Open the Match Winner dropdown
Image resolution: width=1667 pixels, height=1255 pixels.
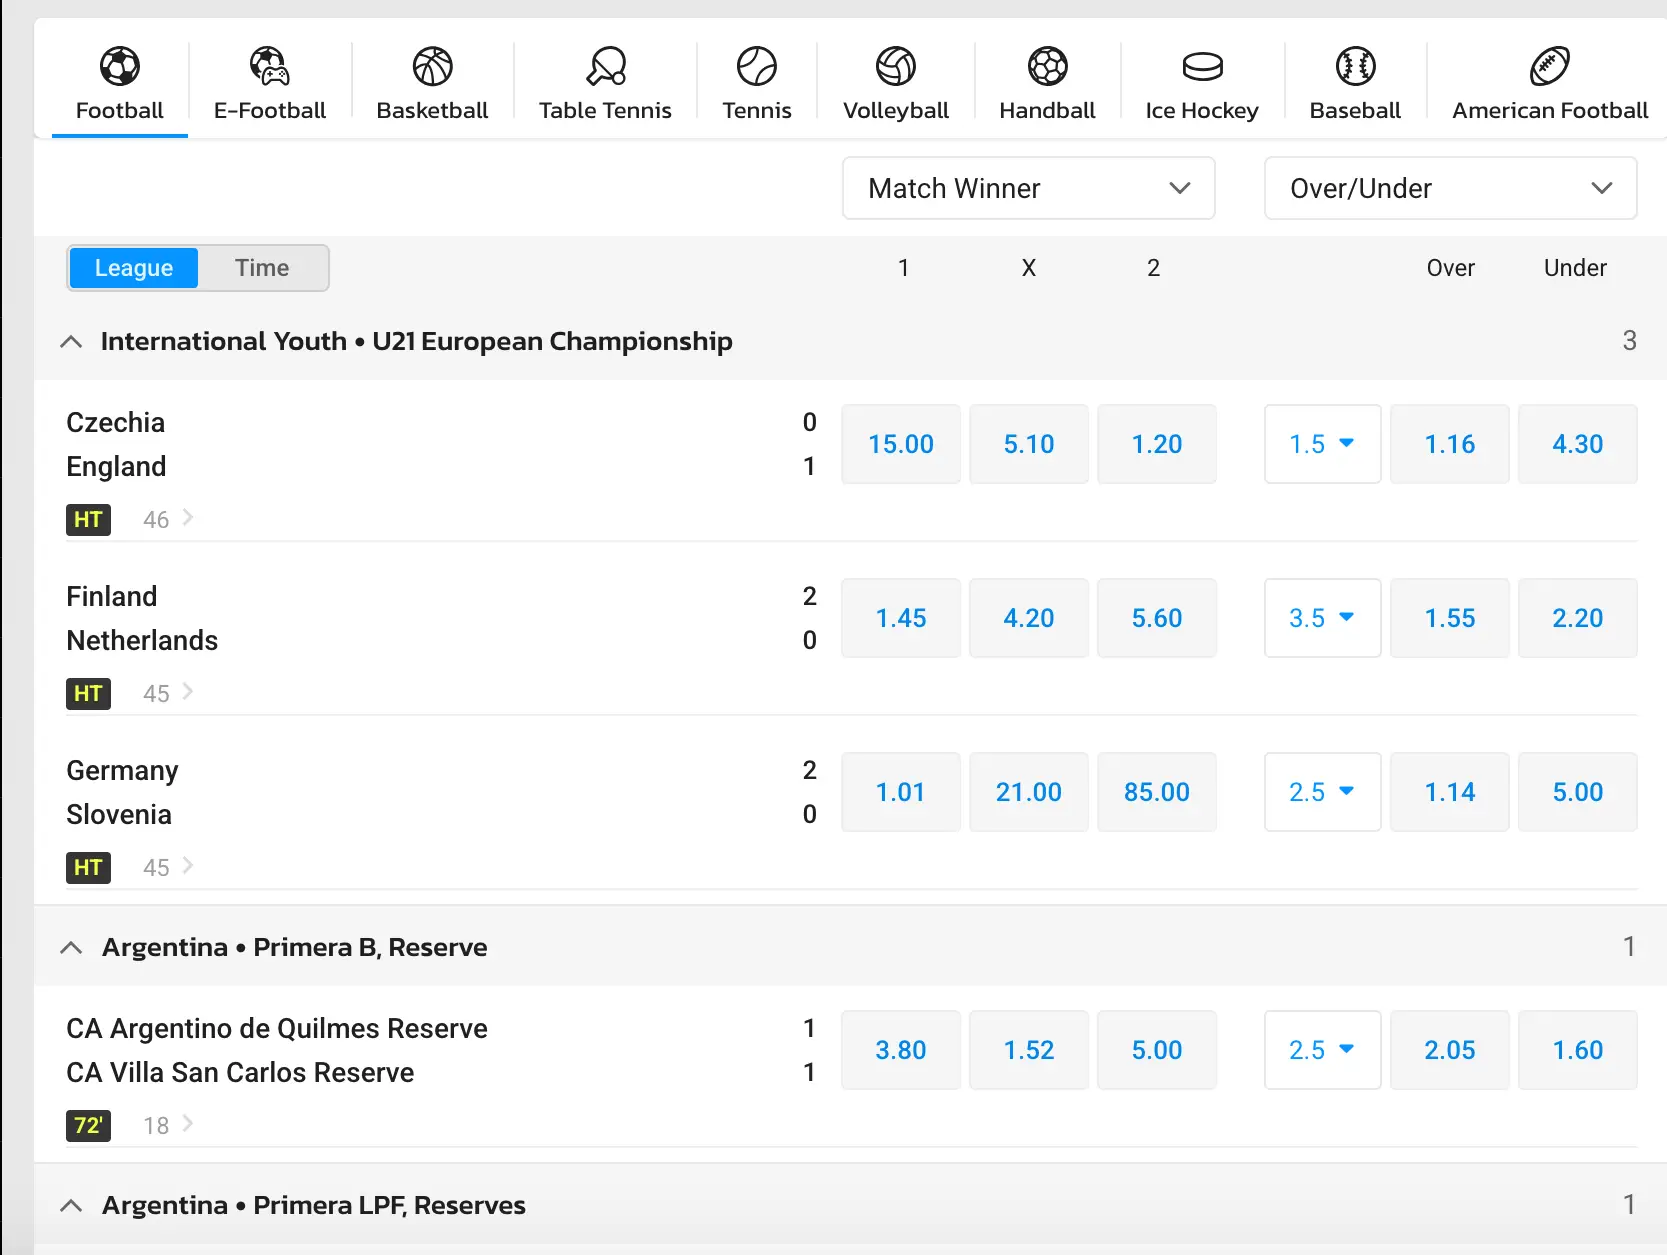pyautogui.click(x=1028, y=188)
